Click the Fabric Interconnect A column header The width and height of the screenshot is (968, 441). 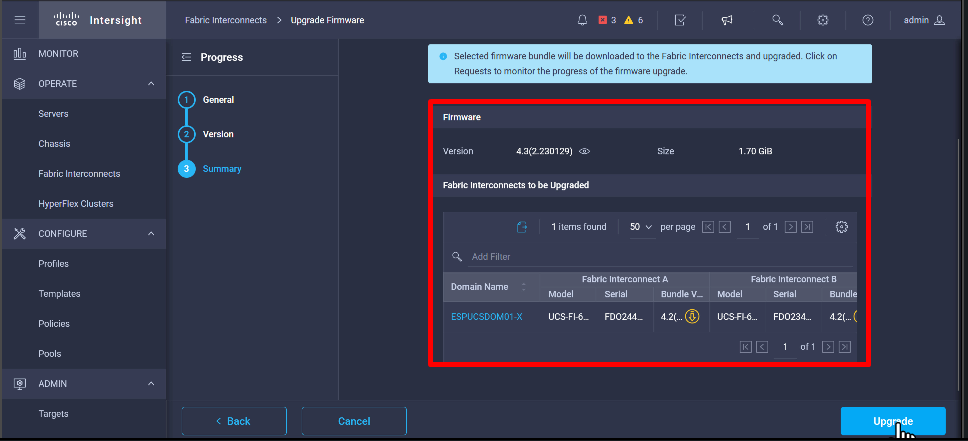pos(624,279)
